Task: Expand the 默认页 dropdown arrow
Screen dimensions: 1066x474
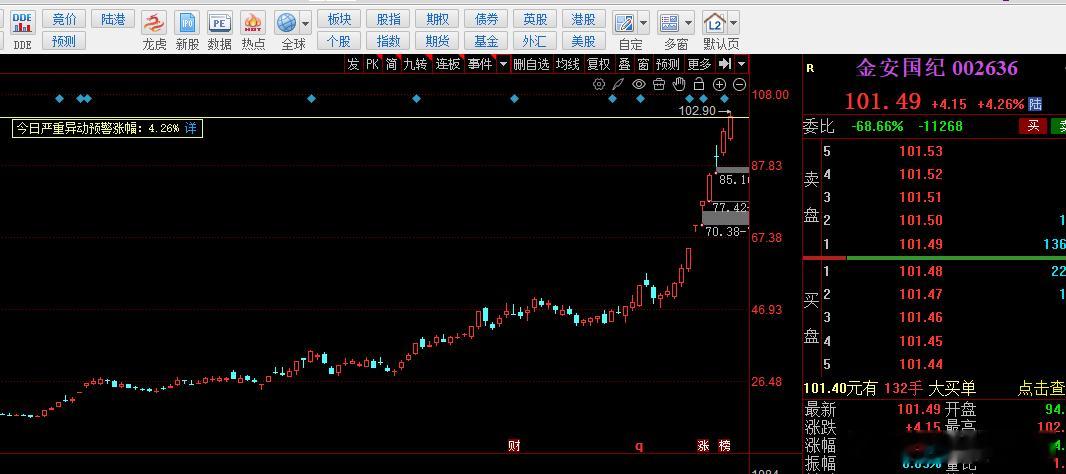Action: [x=734, y=23]
